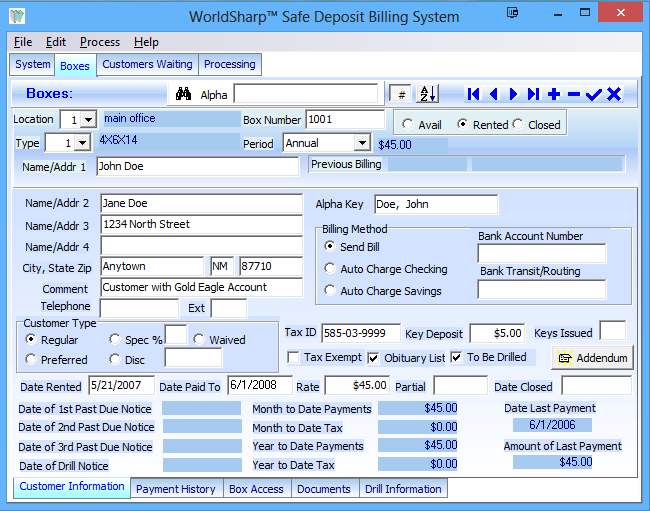Jump to the last record

click(533, 94)
